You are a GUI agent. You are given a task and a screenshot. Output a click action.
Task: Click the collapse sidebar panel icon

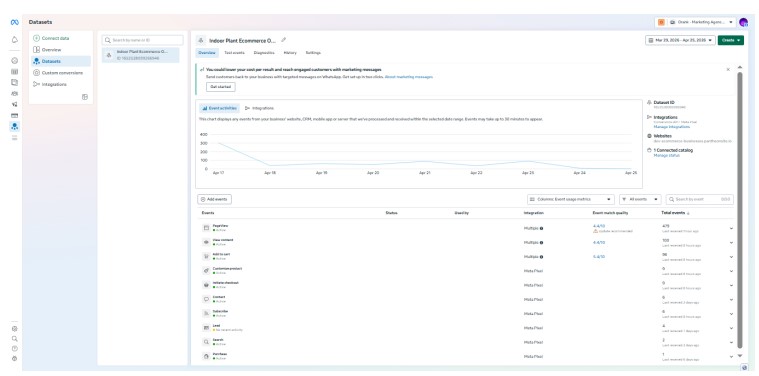click(x=85, y=97)
